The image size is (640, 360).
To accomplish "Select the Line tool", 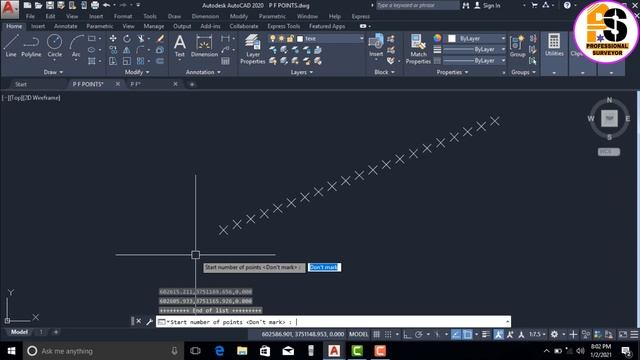I will pyautogui.click(x=11, y=45).
